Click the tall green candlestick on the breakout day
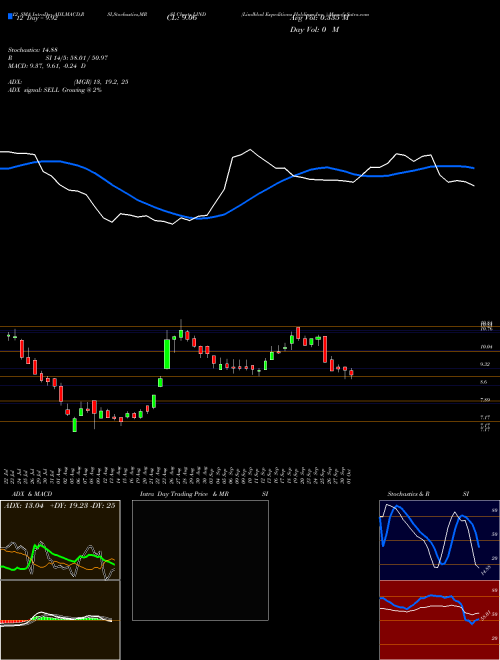This screenshot has height=660, width=500. [x=167, y=354]
